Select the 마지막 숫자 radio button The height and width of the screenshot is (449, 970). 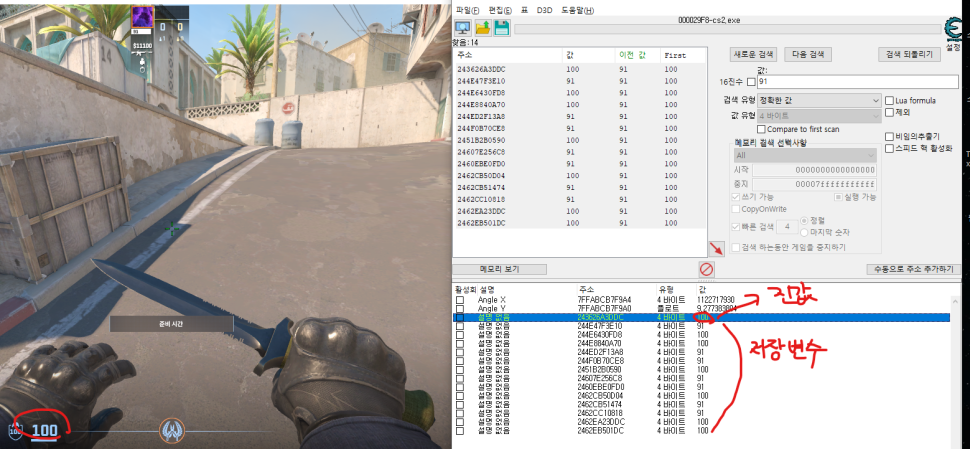[804, 233]
